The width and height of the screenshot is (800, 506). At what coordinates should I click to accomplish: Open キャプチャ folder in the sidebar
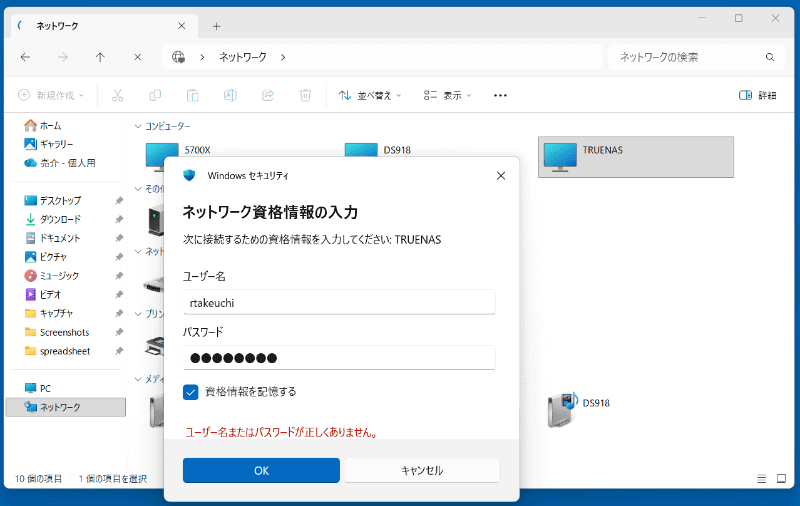(49, 314)
